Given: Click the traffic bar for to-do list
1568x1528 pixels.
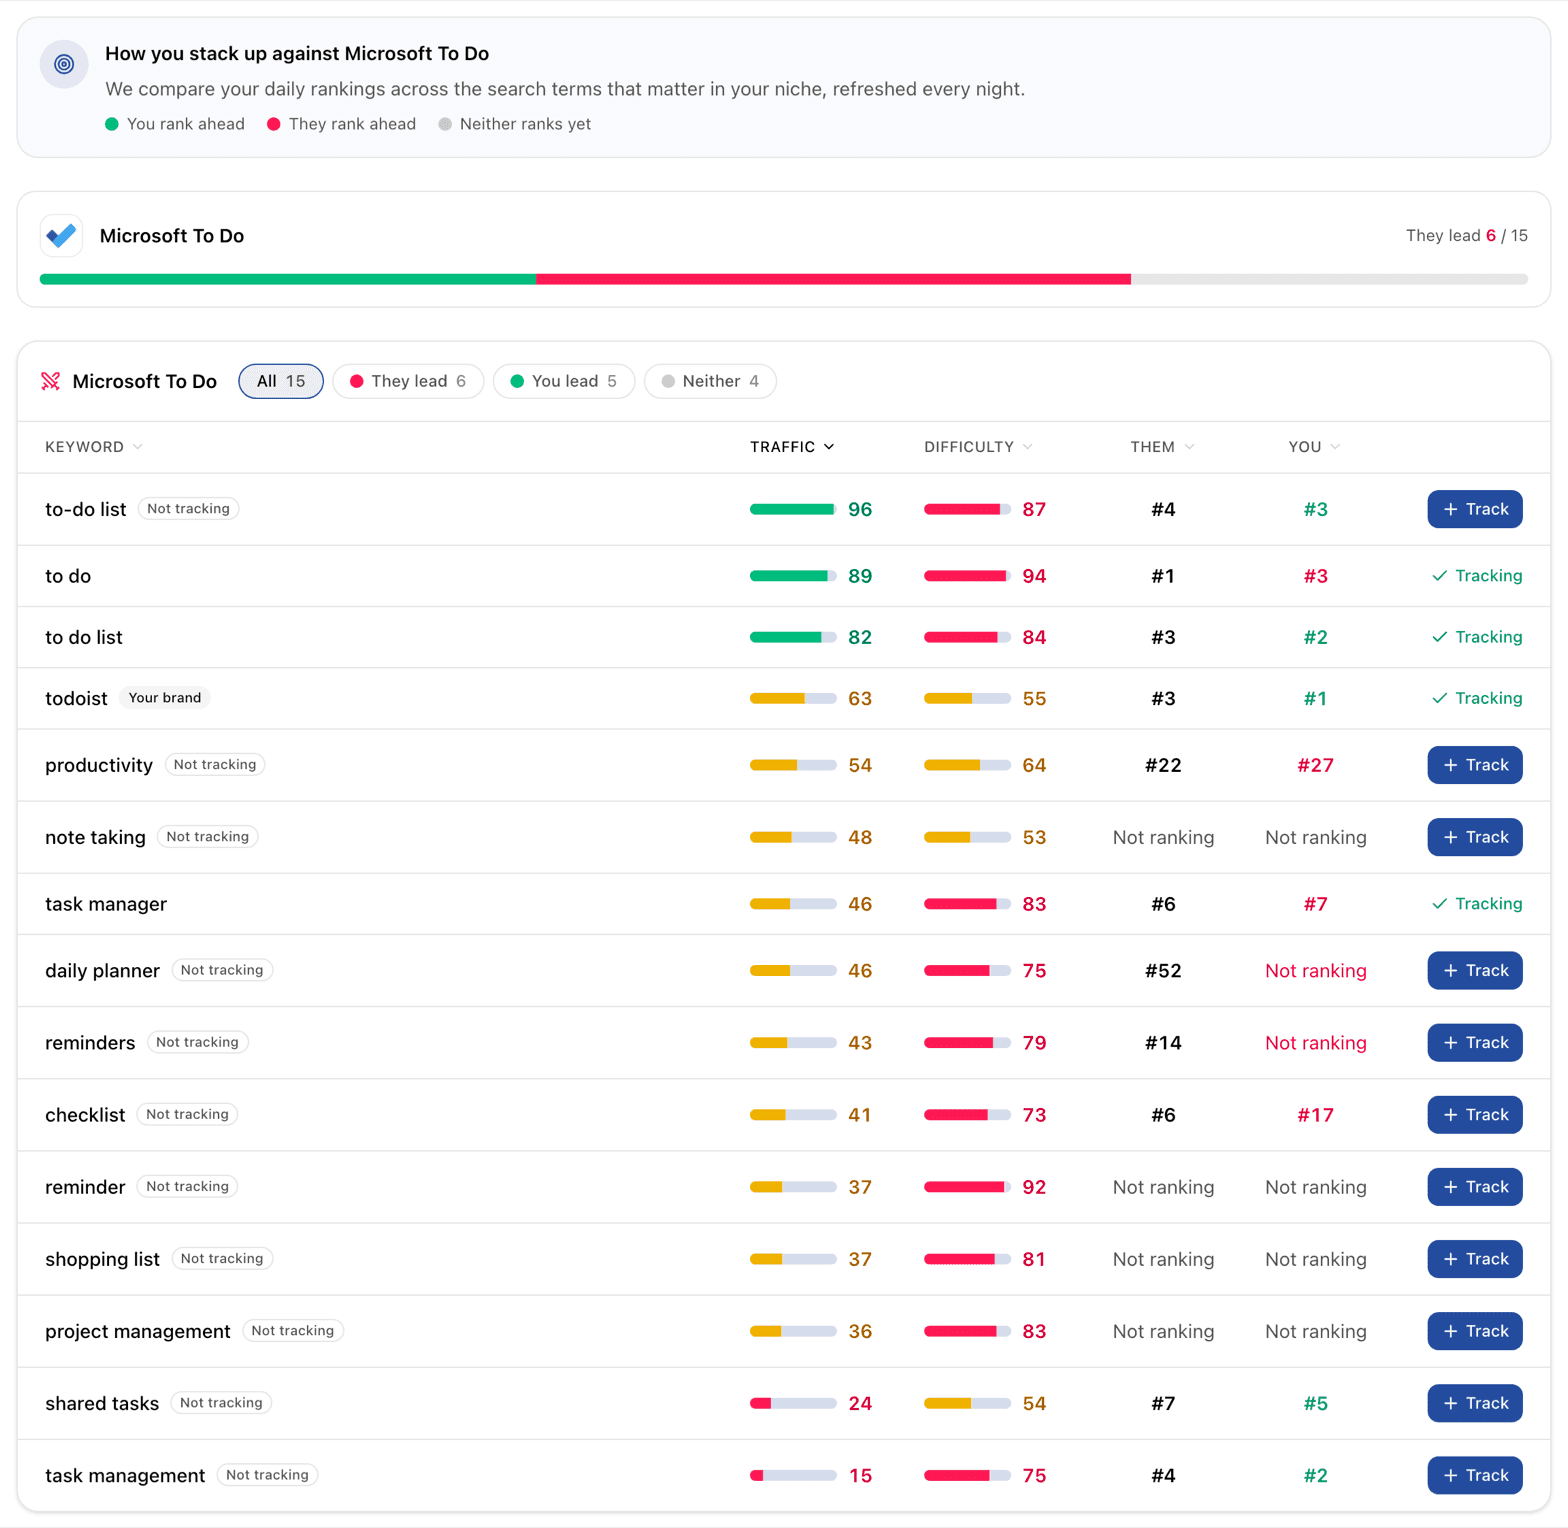Looking at the screenshot, I should (793, 509).
